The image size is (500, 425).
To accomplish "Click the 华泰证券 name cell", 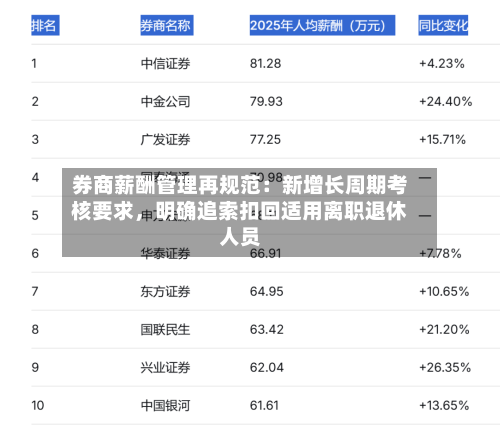I will (x=165, y=253).
